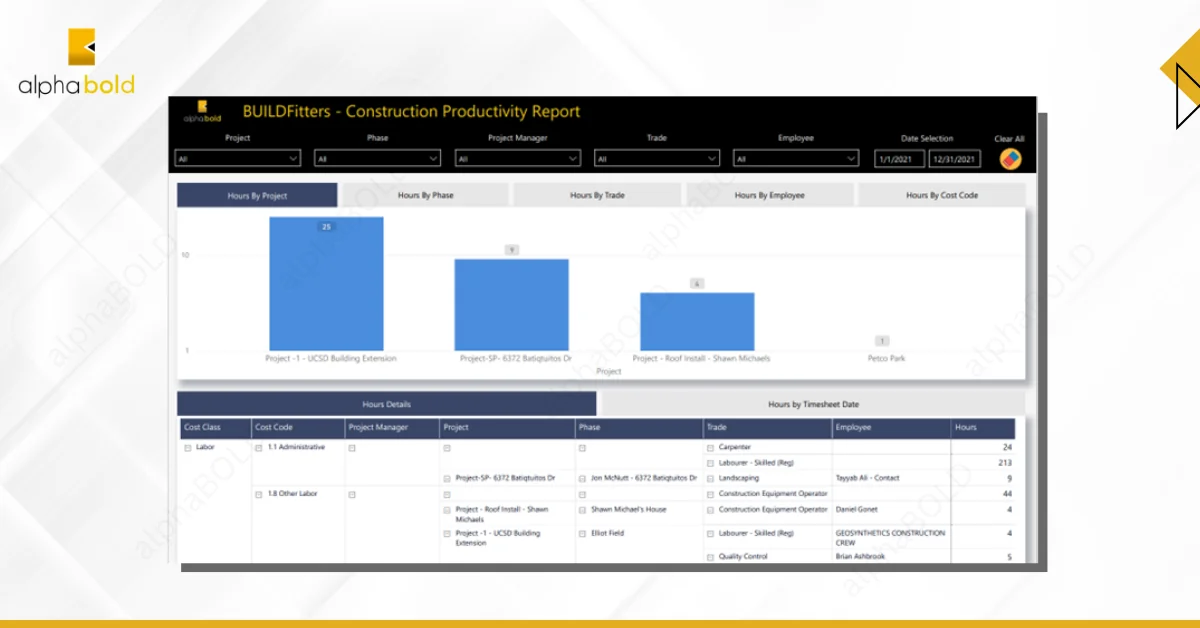Click the 24 hours value for Carpenter

pyautogui.click(x=1007, y=447)
